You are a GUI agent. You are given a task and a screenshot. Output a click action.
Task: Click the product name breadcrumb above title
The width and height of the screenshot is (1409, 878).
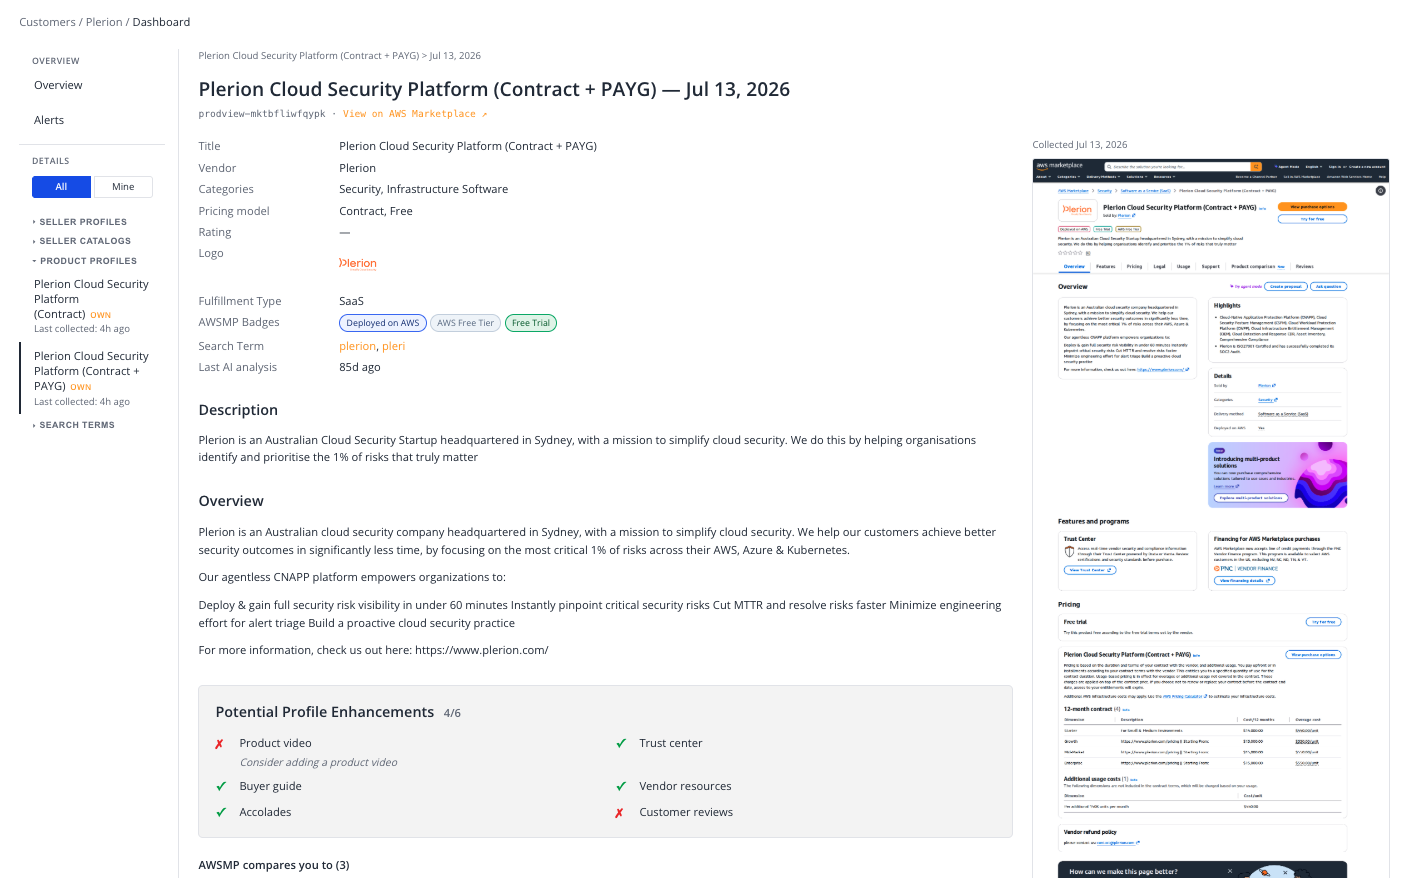pyautogui.click(x=309, y=56)
